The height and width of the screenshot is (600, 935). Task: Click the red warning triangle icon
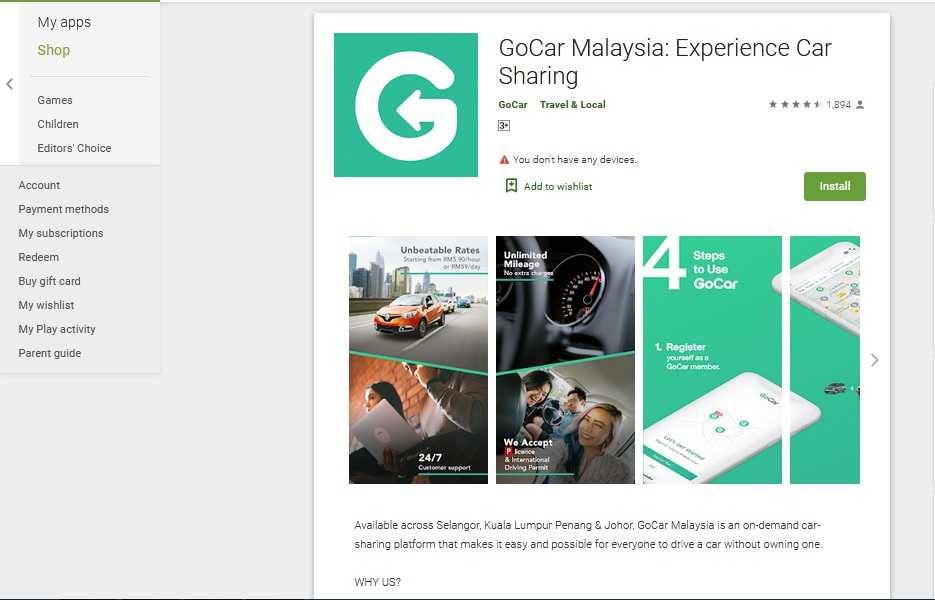tap(504, 160)
